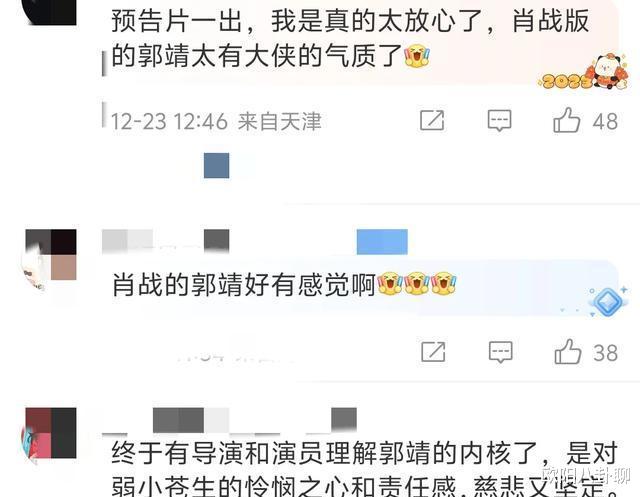Viewport: 640px width, 497px height.
Task: Tap the blue diamond member badge
Action: (608, 302)
